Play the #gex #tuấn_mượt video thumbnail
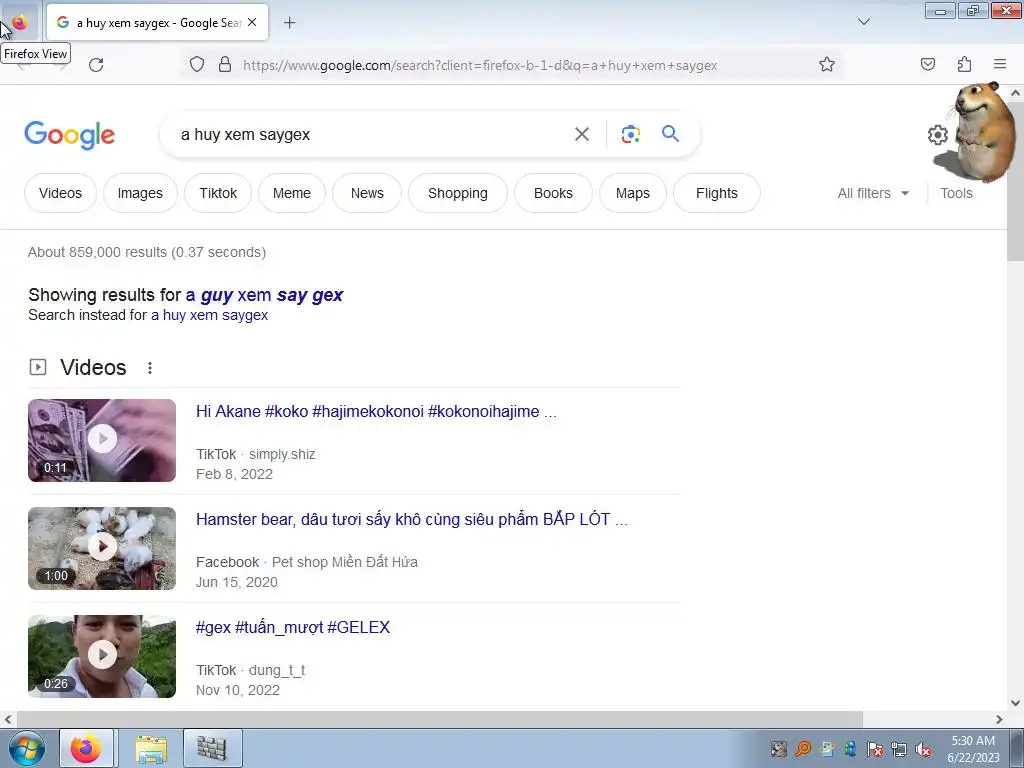 [x=102, y=656]
